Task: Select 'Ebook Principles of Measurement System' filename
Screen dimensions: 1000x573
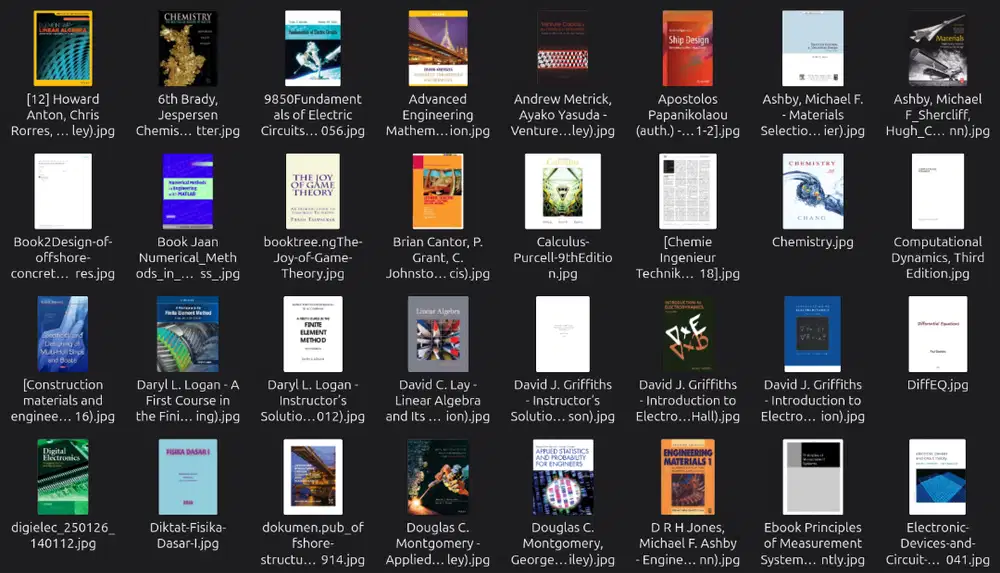Action: (x=812, y=544)
